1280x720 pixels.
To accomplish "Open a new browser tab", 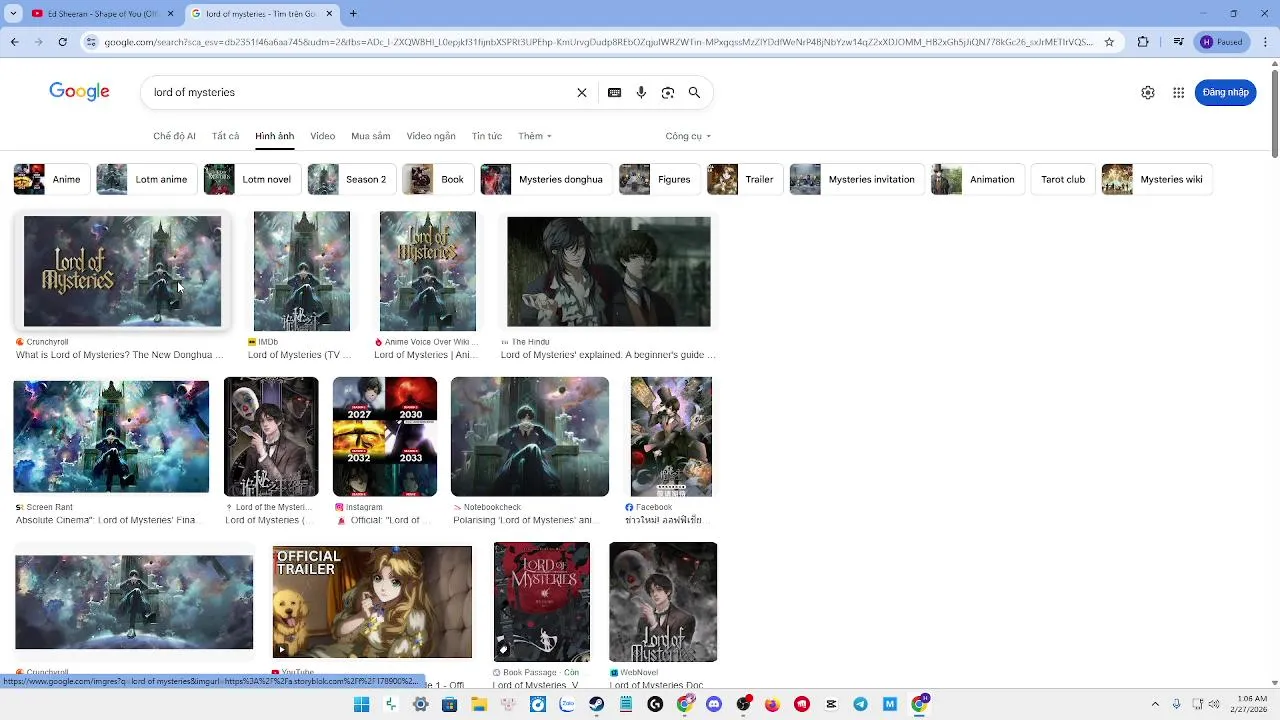I will pos(353,13).
